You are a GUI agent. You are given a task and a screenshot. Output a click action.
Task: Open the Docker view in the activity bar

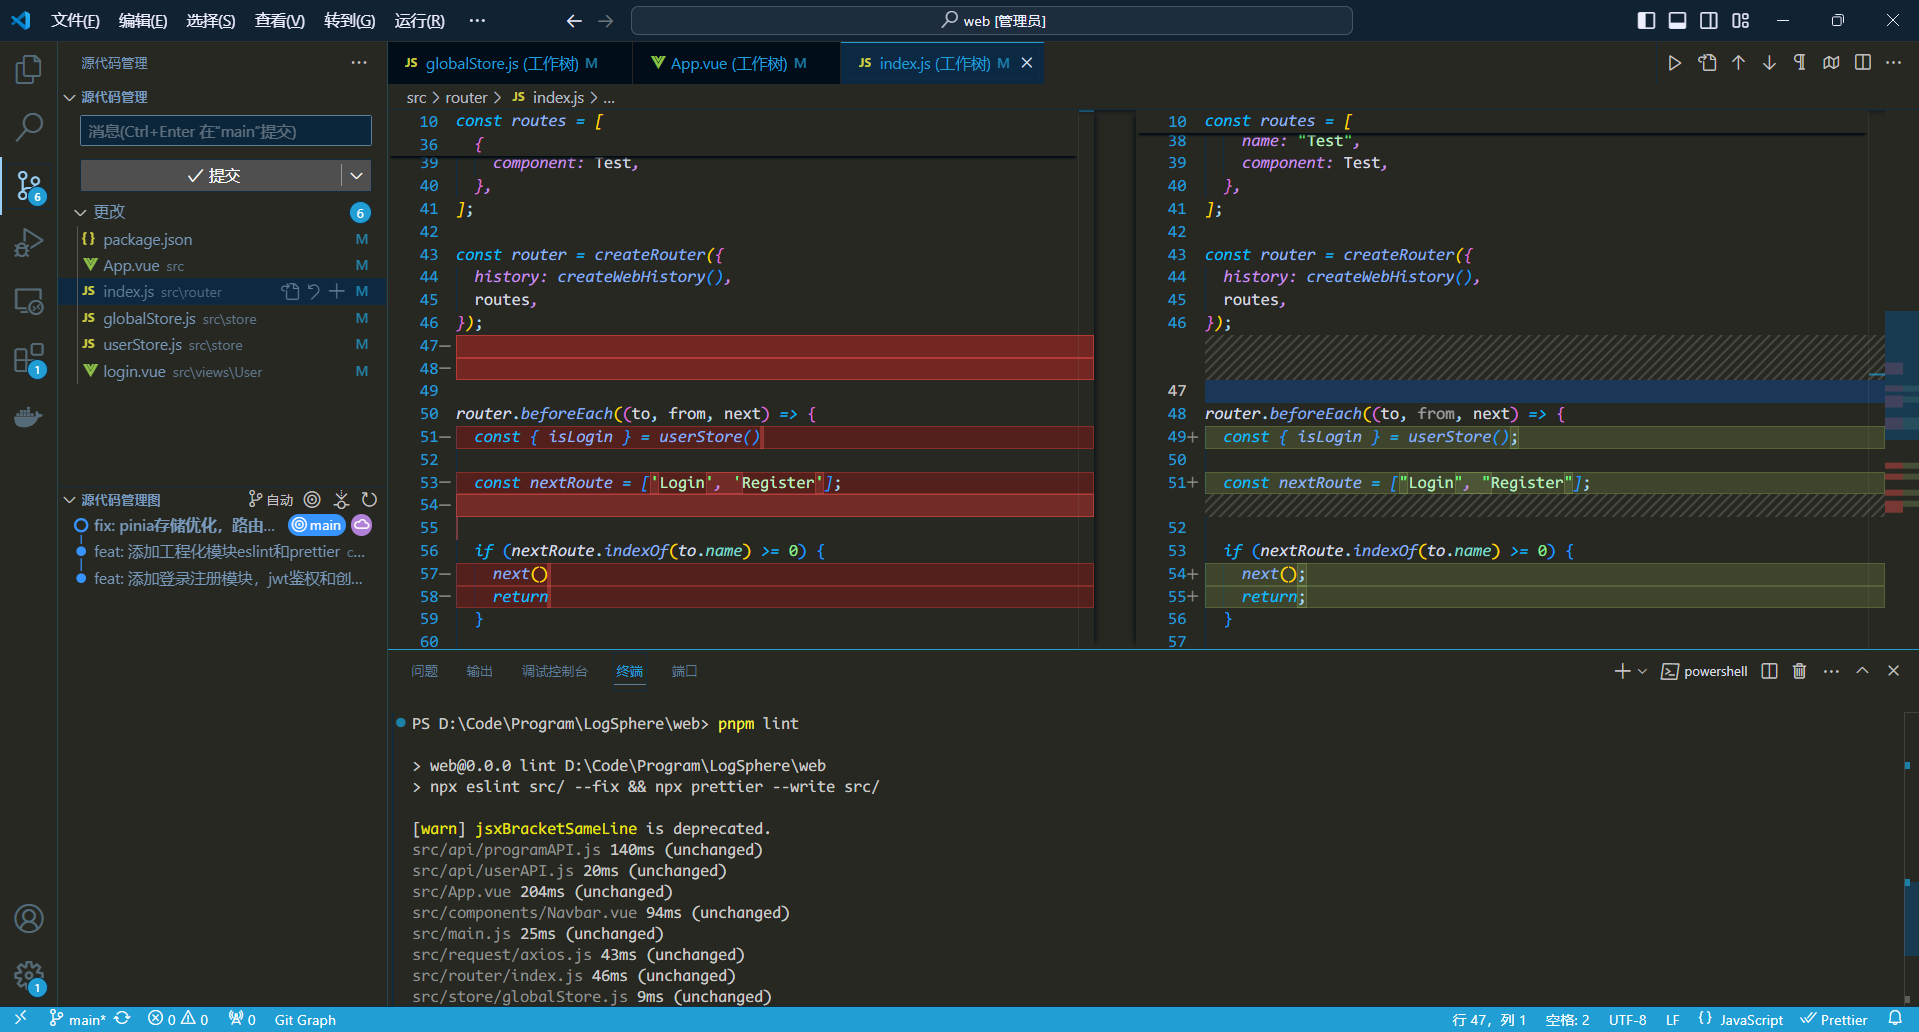click(29, 416)
